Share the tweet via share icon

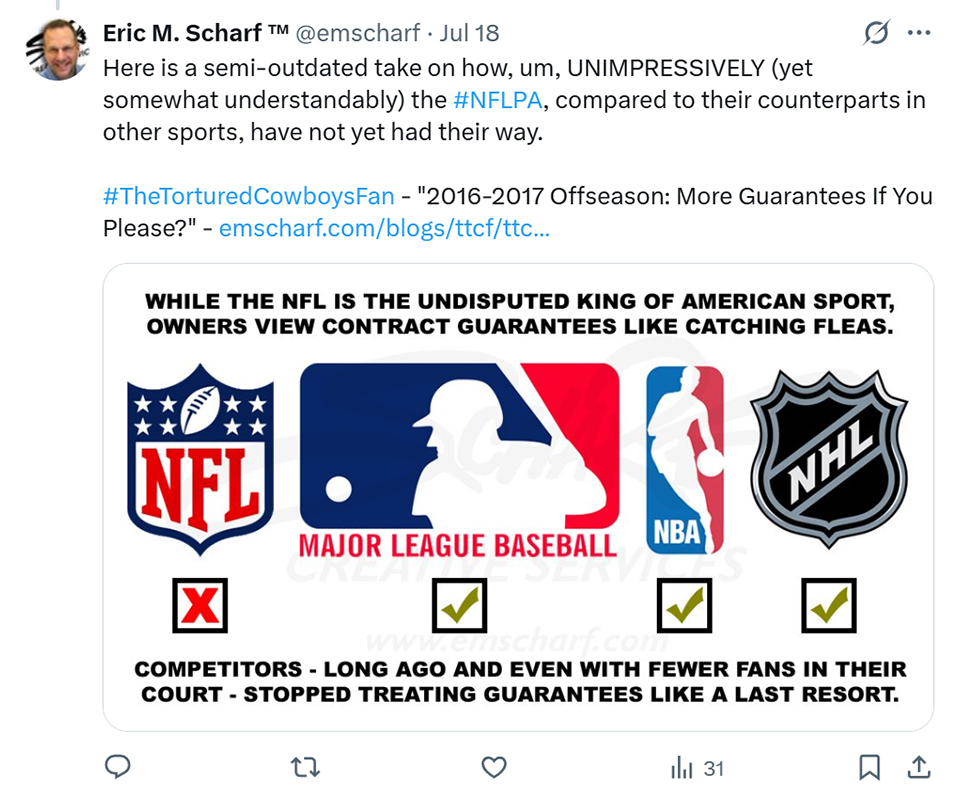(917, 767)
